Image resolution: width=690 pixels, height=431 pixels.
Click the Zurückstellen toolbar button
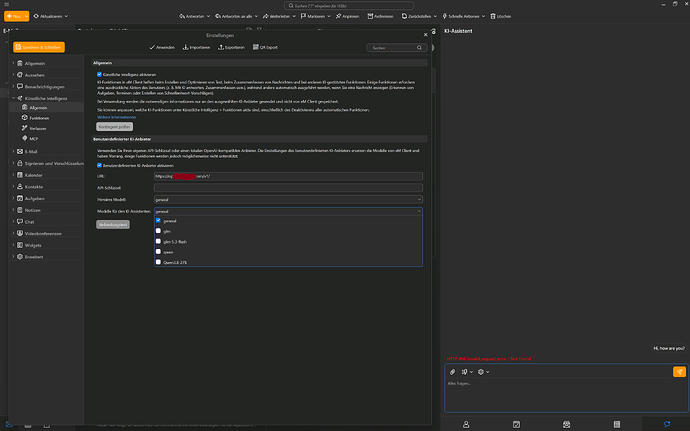[x=416, y=16]
